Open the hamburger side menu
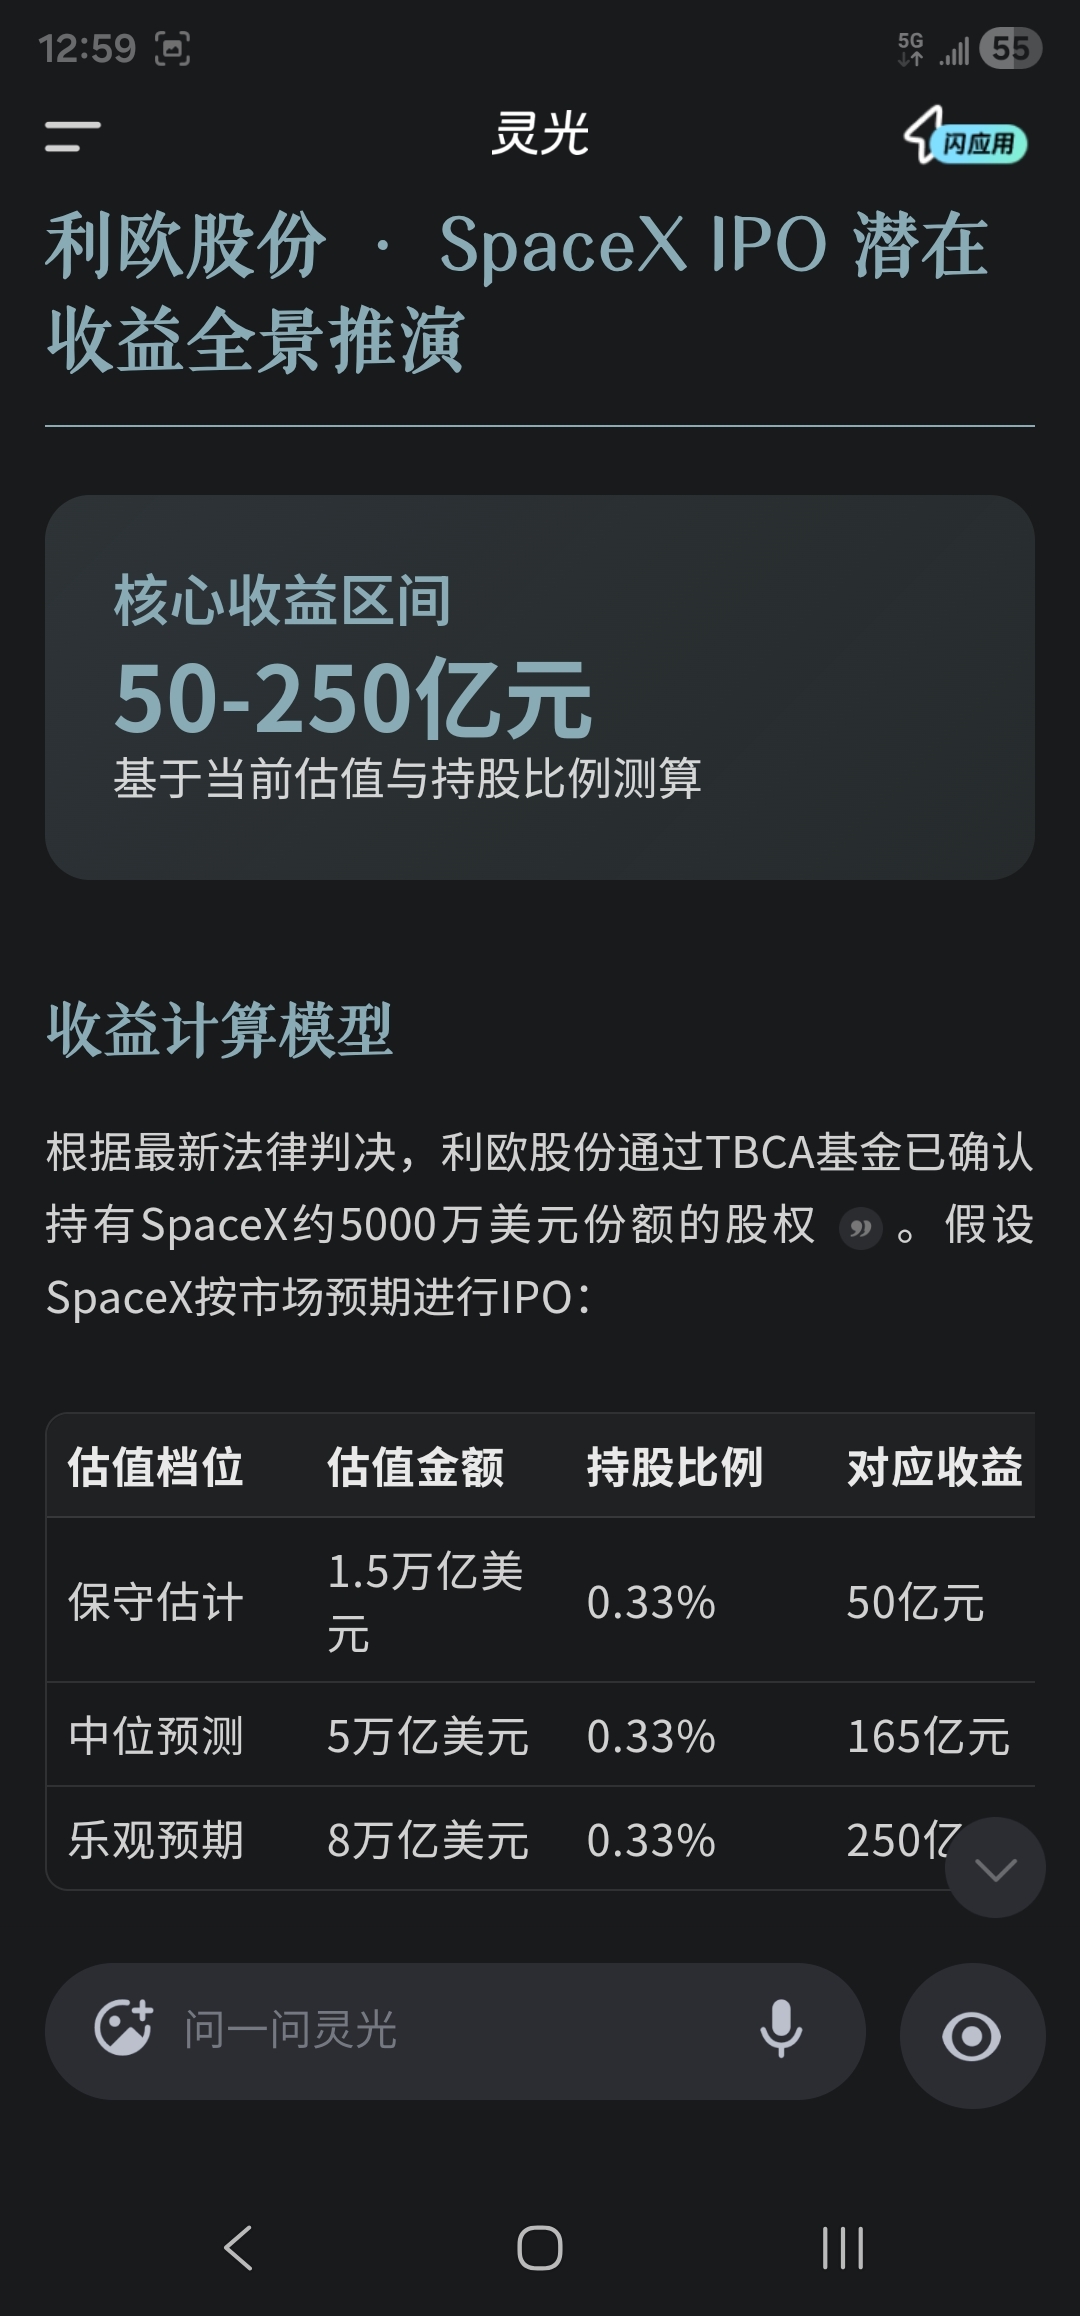Screen dimensions: 1080x2316 coord(73,137)
